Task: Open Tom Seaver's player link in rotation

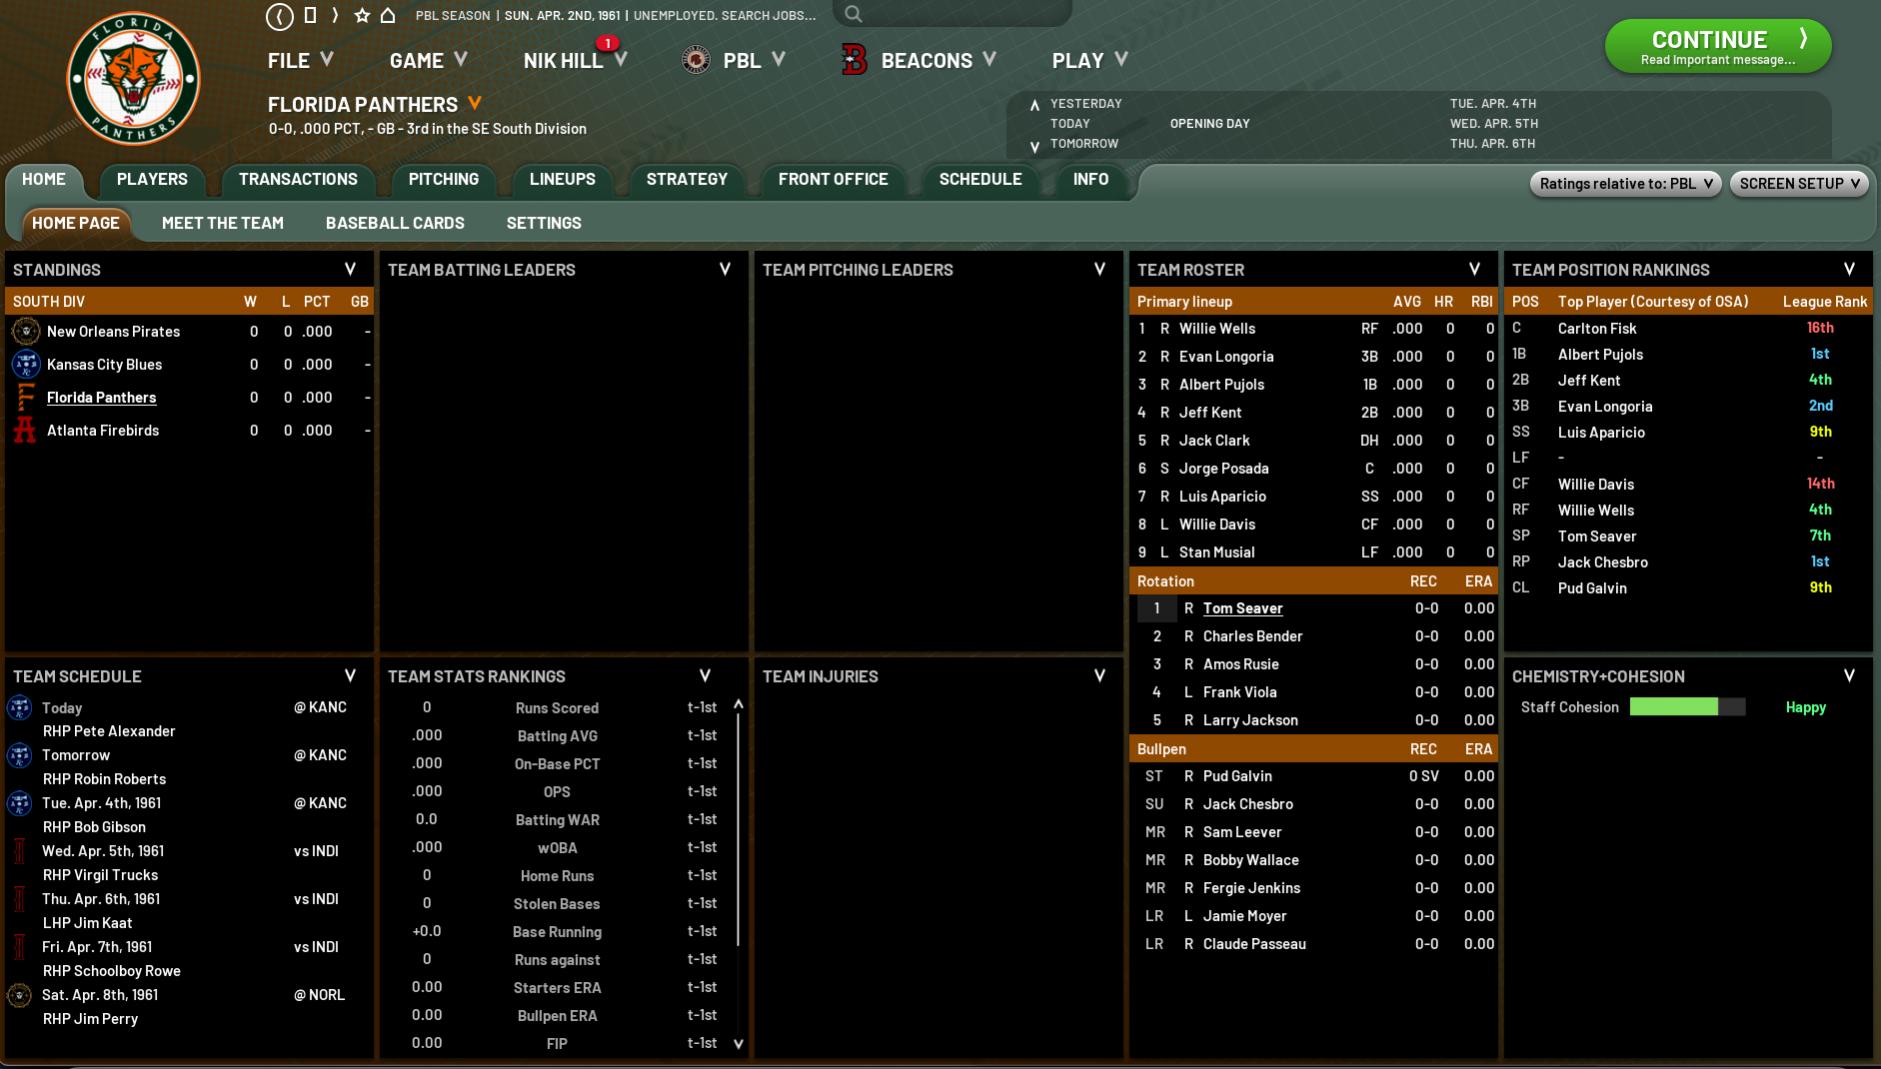Action: click(x=1242, y=608)
